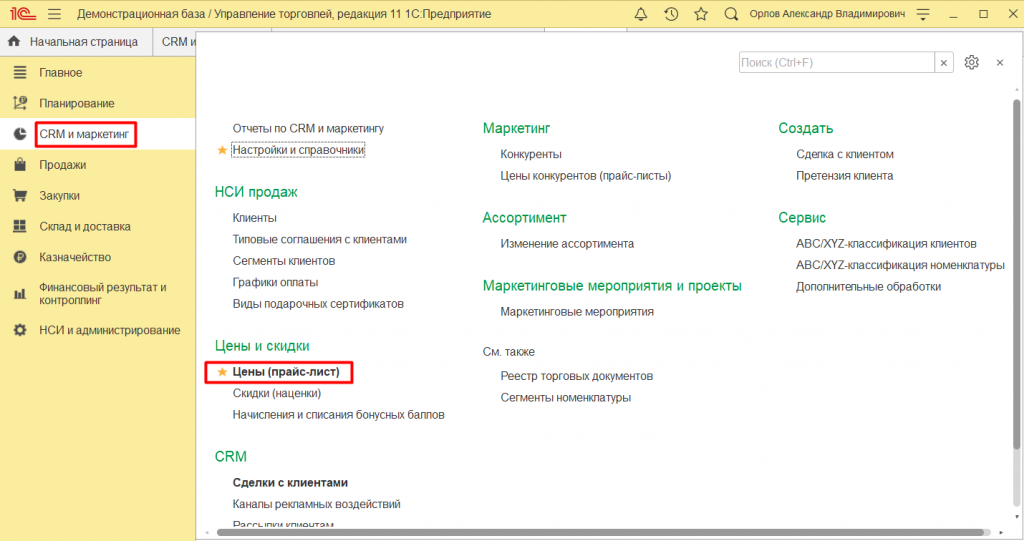Click the favorites star in title bar
Viewport: 1024px width, 541px height.
701,14
